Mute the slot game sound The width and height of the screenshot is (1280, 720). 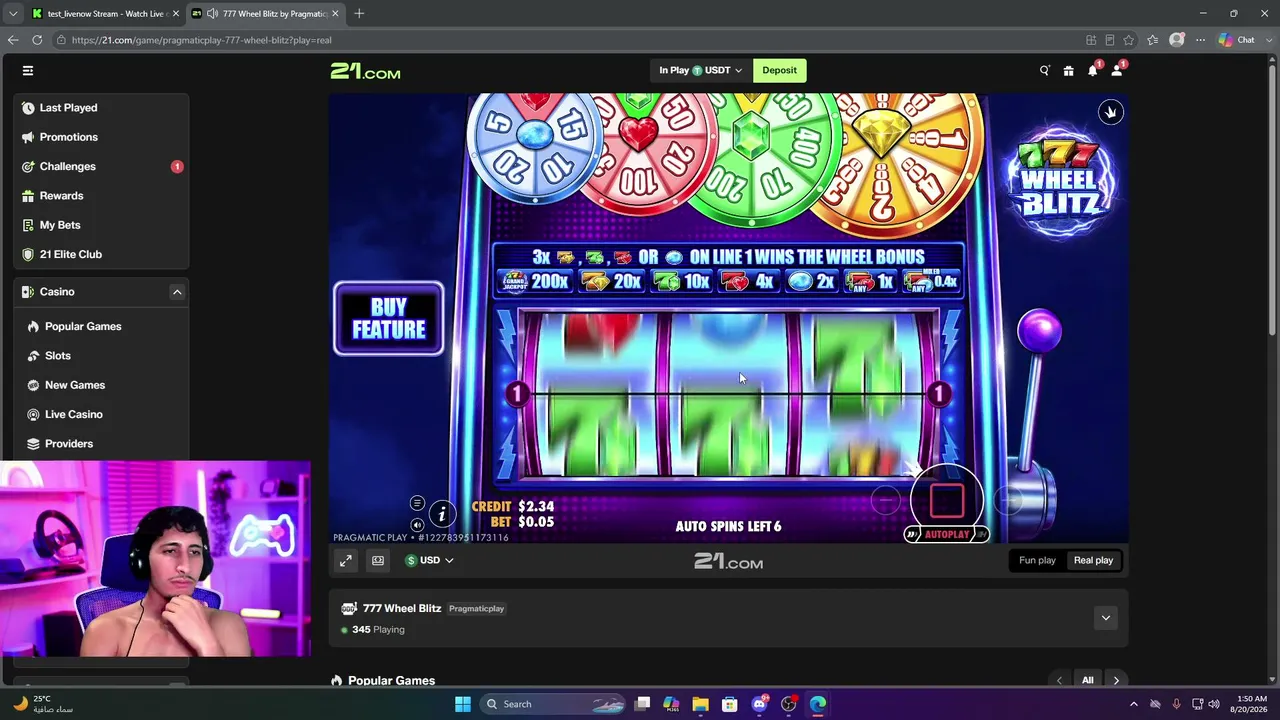pos(417,525)
